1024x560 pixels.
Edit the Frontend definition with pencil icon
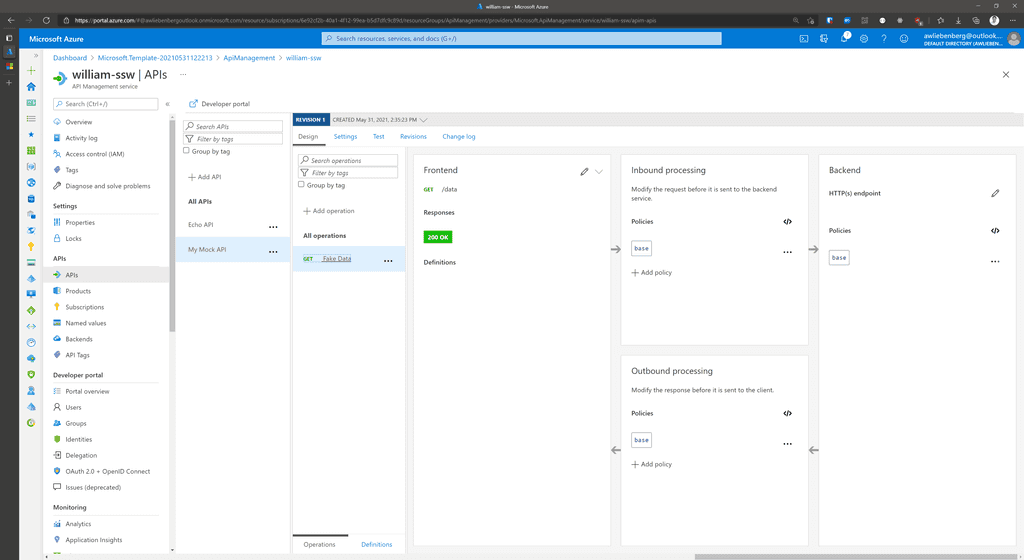click(584, 171)
